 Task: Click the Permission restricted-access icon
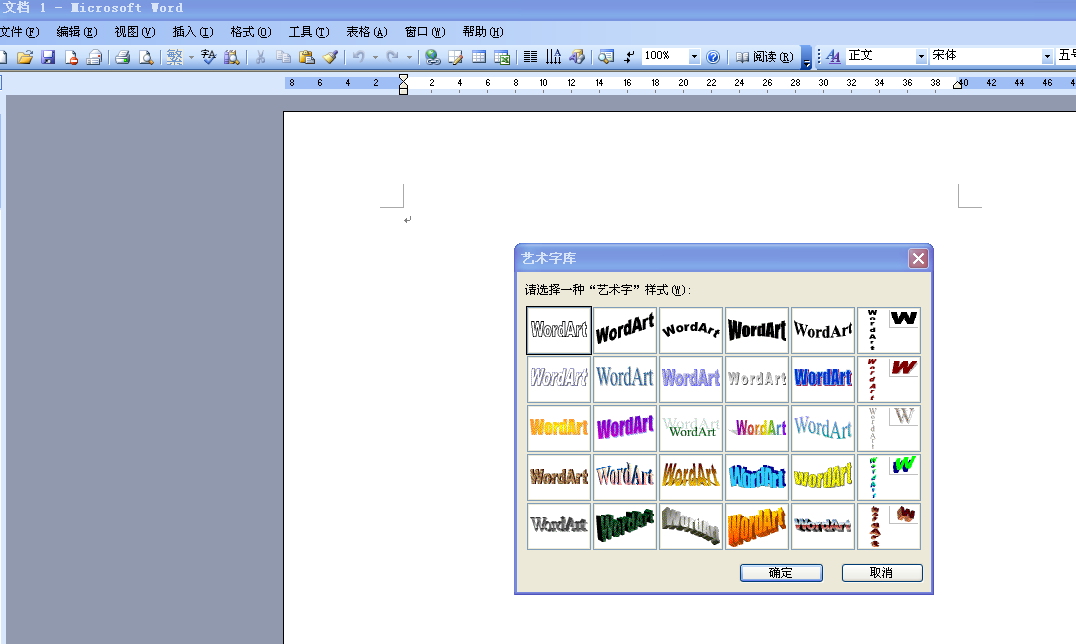71,57
